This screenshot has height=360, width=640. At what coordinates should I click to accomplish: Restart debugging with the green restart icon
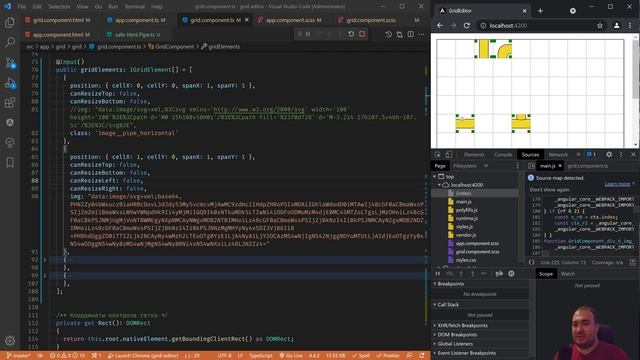(351, 34)
